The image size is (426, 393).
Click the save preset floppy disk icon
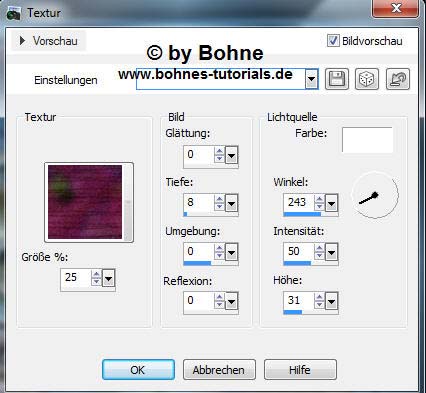[337, 79]
